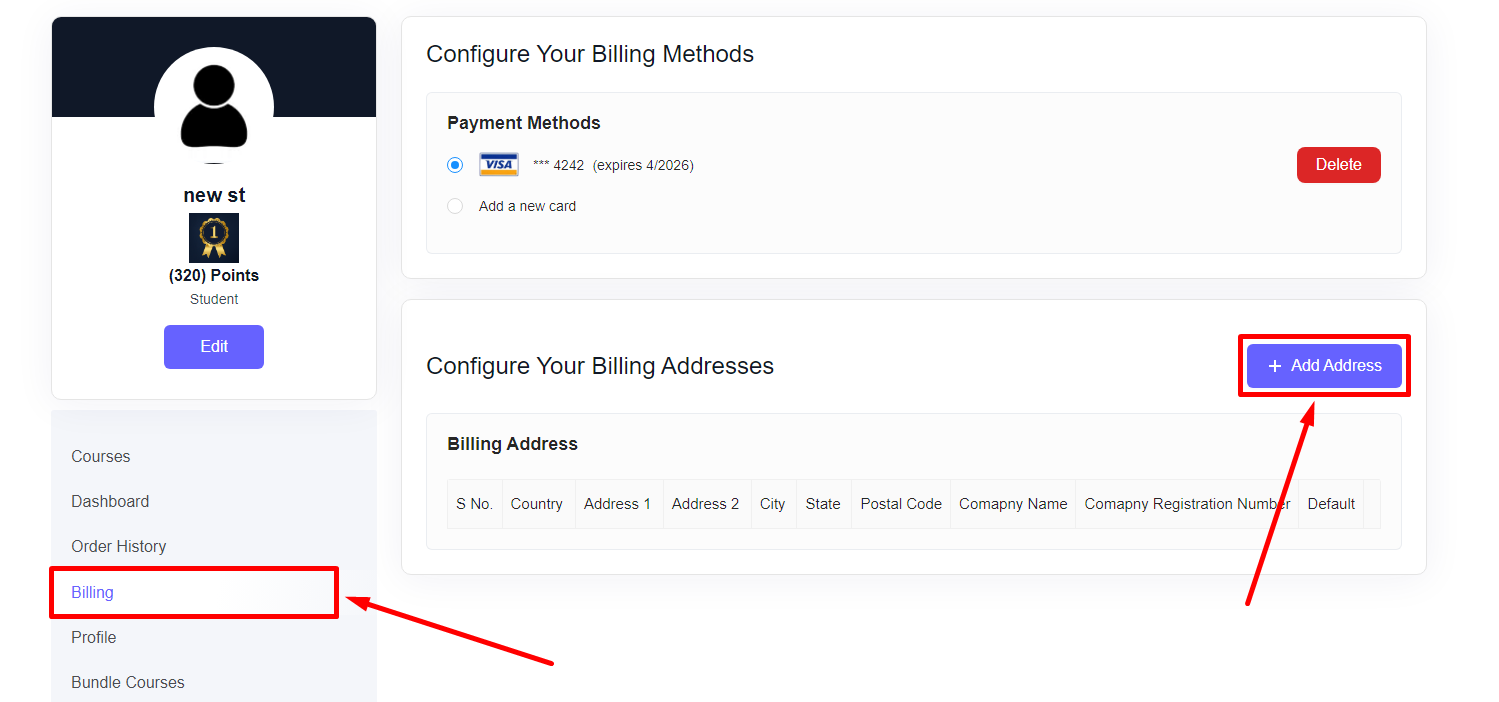The height and width of the screenshot is (702, 1499).
Task: Click the user name 'new st'
Action: point(214,195)
